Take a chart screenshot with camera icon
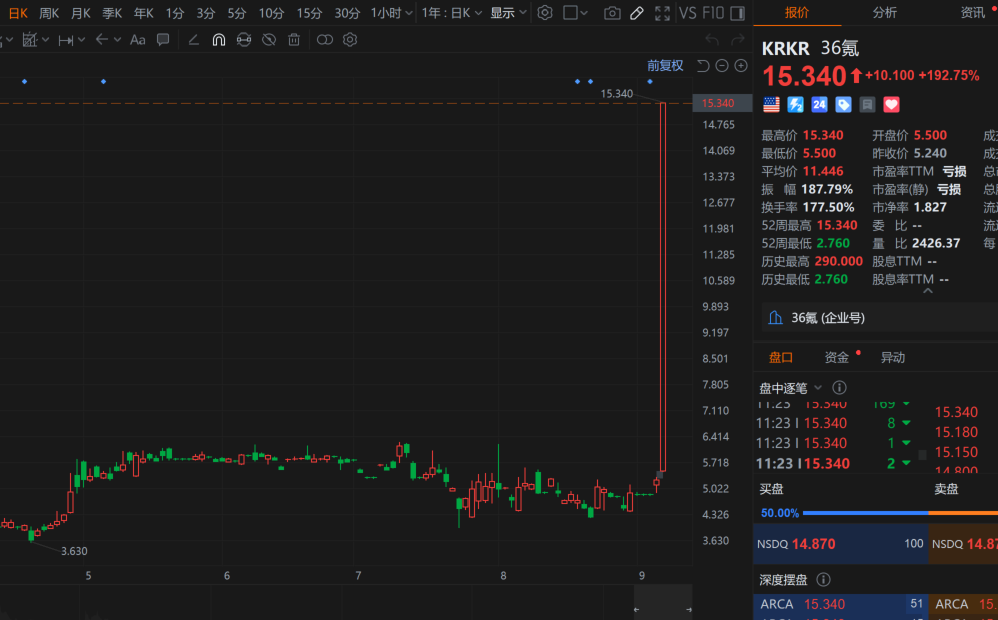This screenshot has width=998, height=620. tap(612, 13)
